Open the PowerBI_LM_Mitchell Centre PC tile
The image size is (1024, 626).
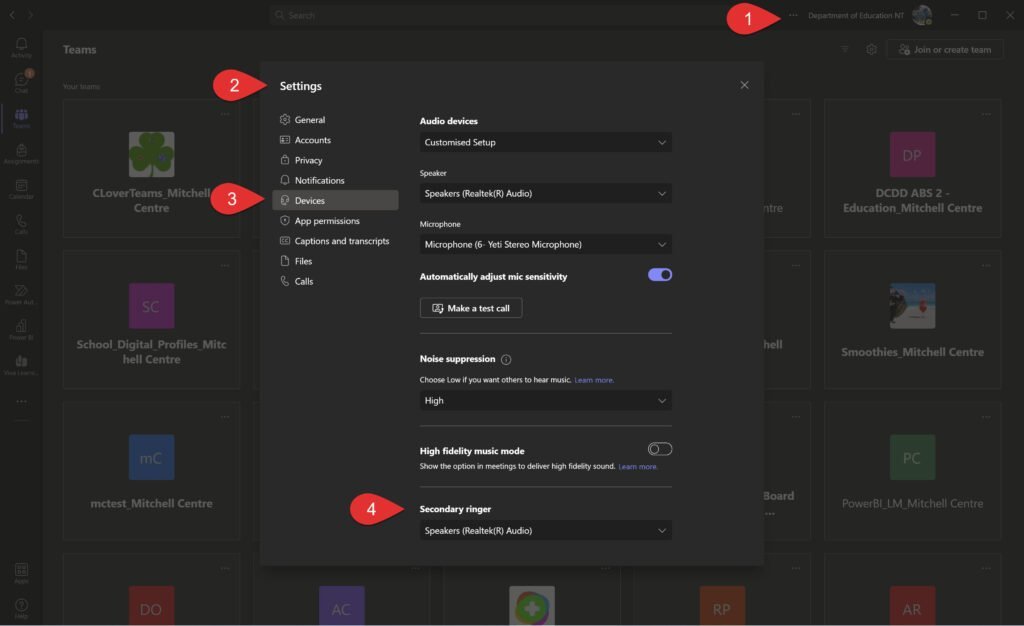(x=912, y=457)
